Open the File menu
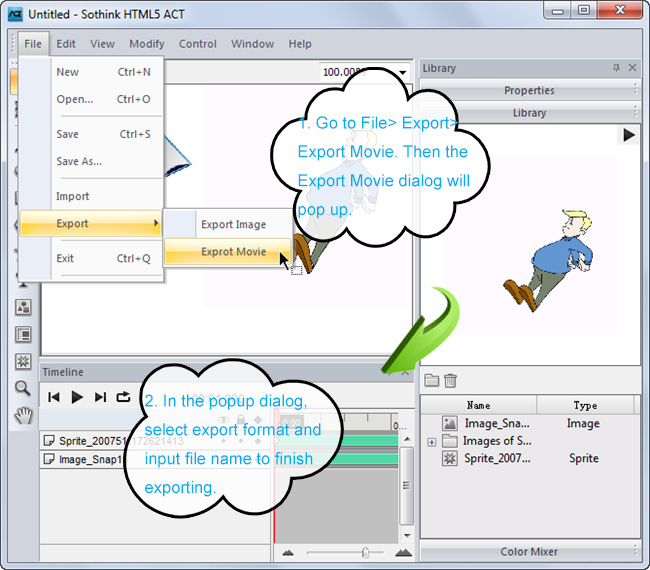 click(33, 44)
